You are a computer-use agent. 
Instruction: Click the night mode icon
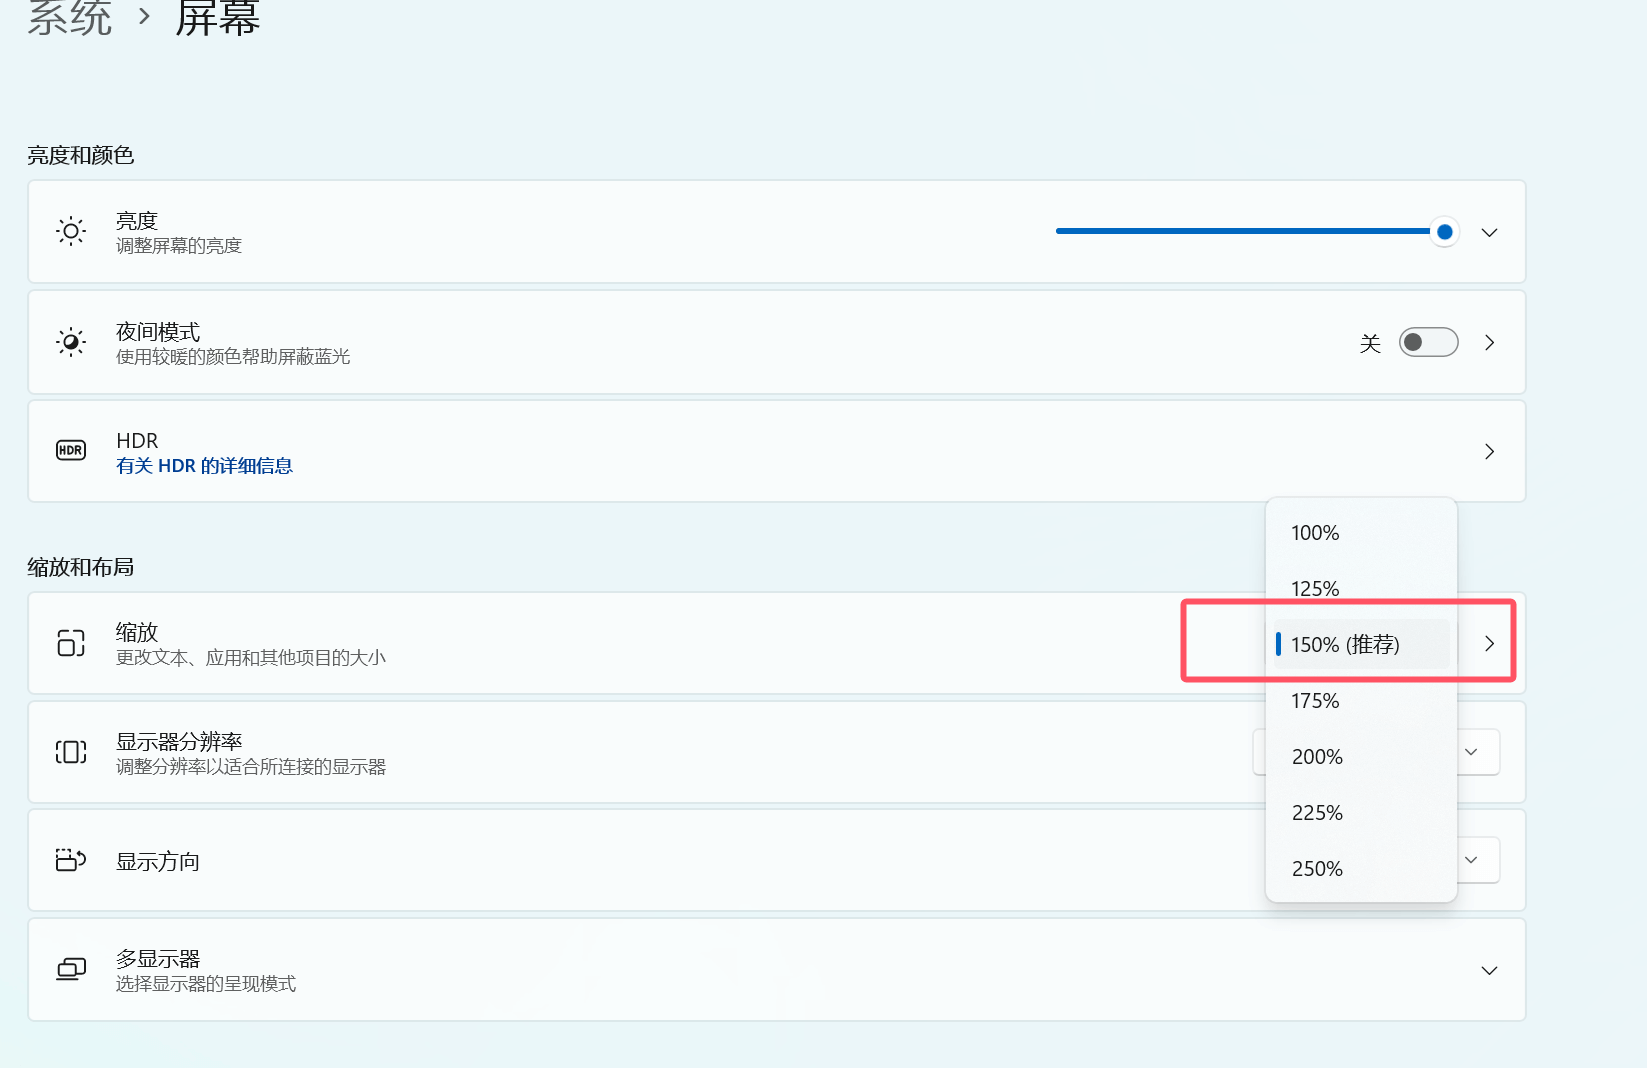71,342
